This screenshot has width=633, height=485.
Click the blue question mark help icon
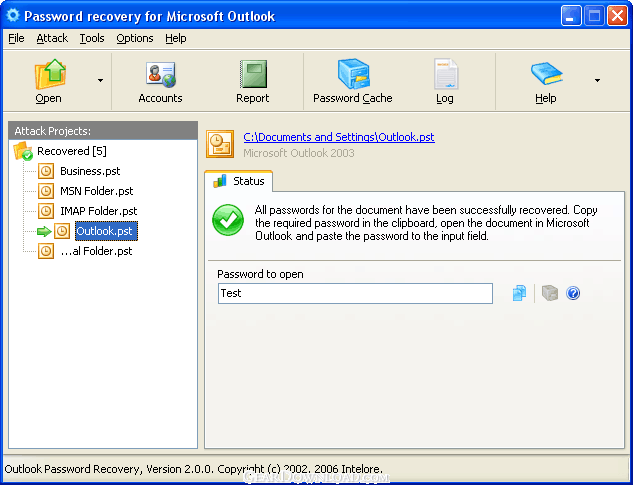coord(573,293)
